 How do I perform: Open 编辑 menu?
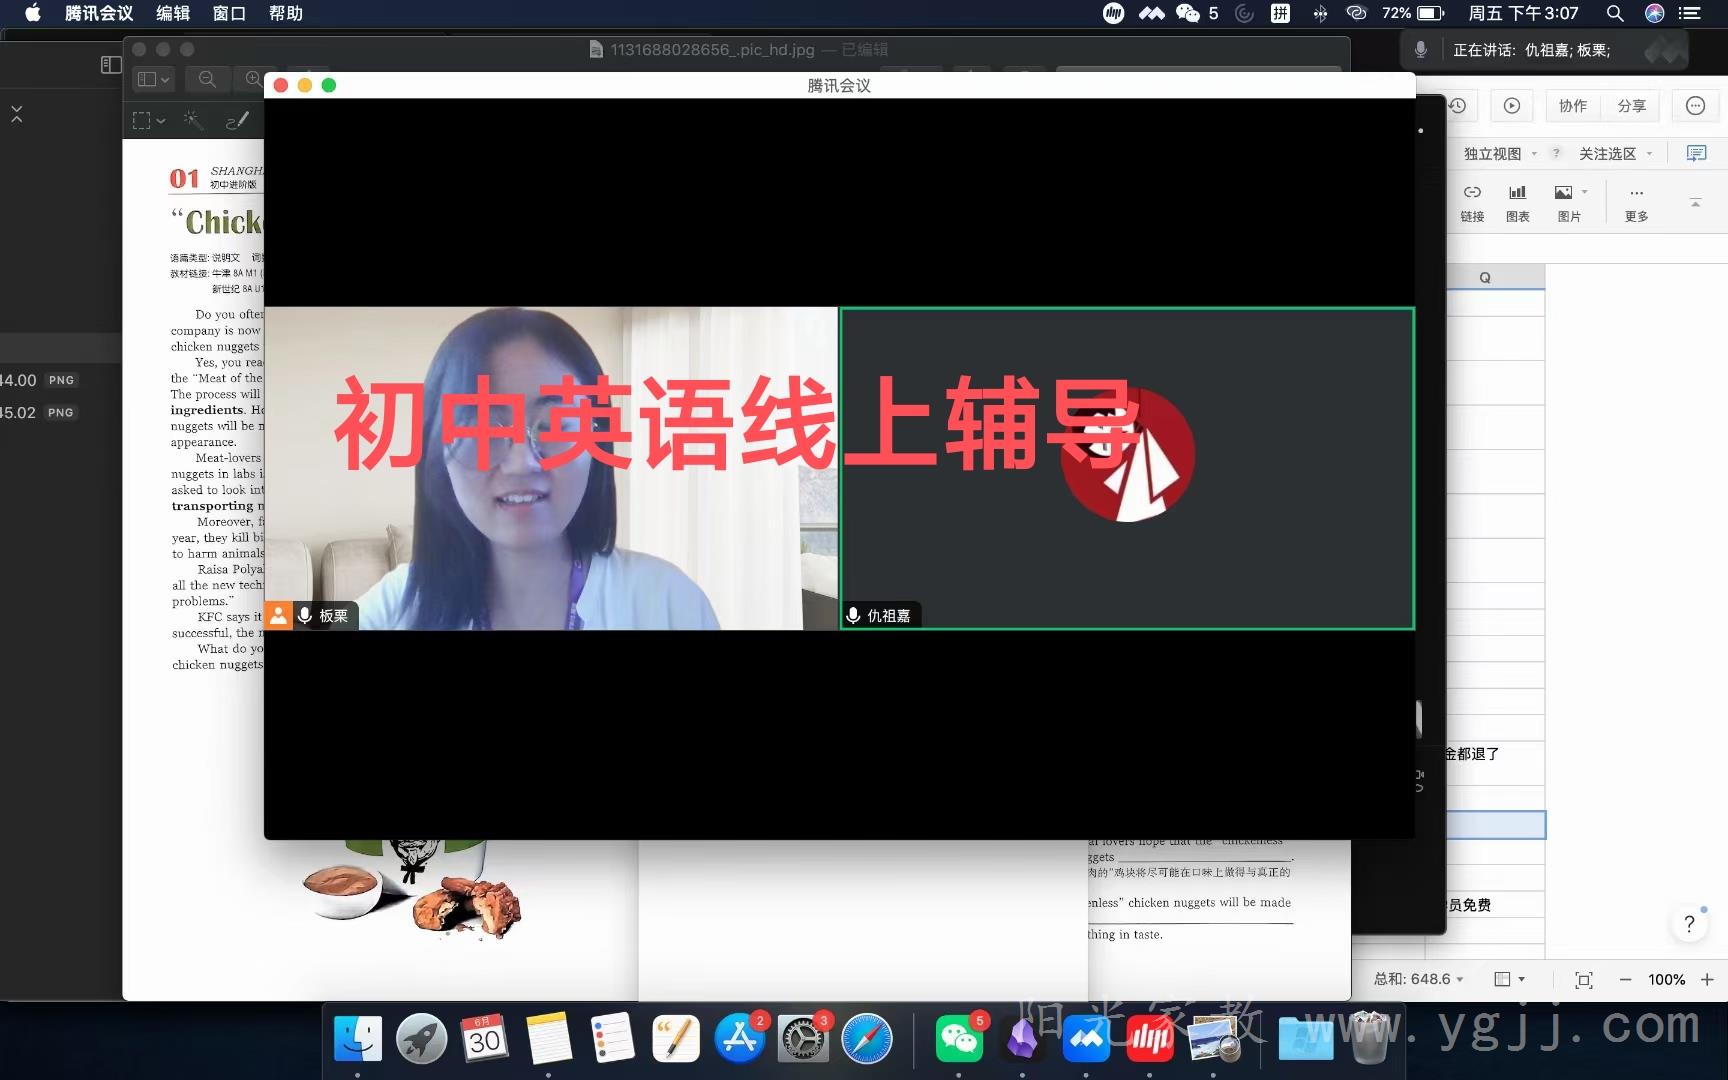coord(173,13)
